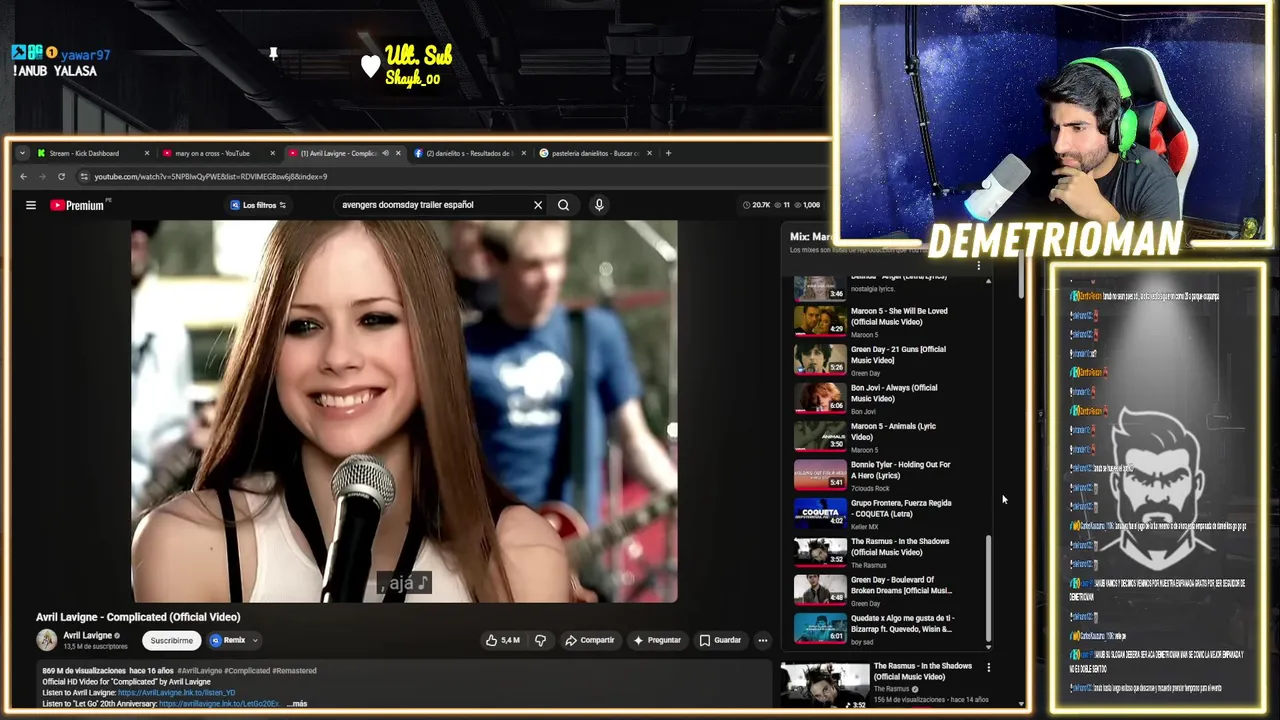Play Grupo Frontera COQUETA thumbnail
This screenshot has height=720, width=1280.
(x=820, y=513)
